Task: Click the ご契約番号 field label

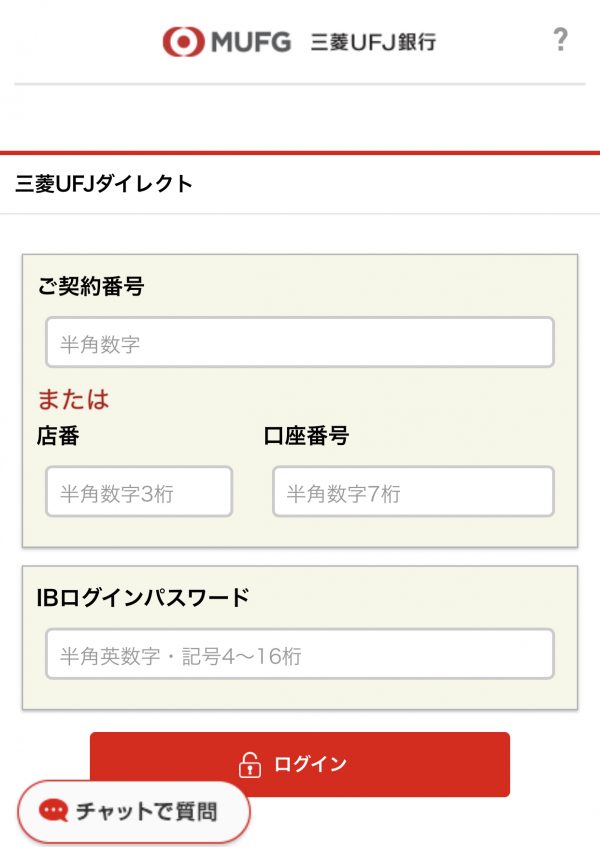Action: coord(91,286)
